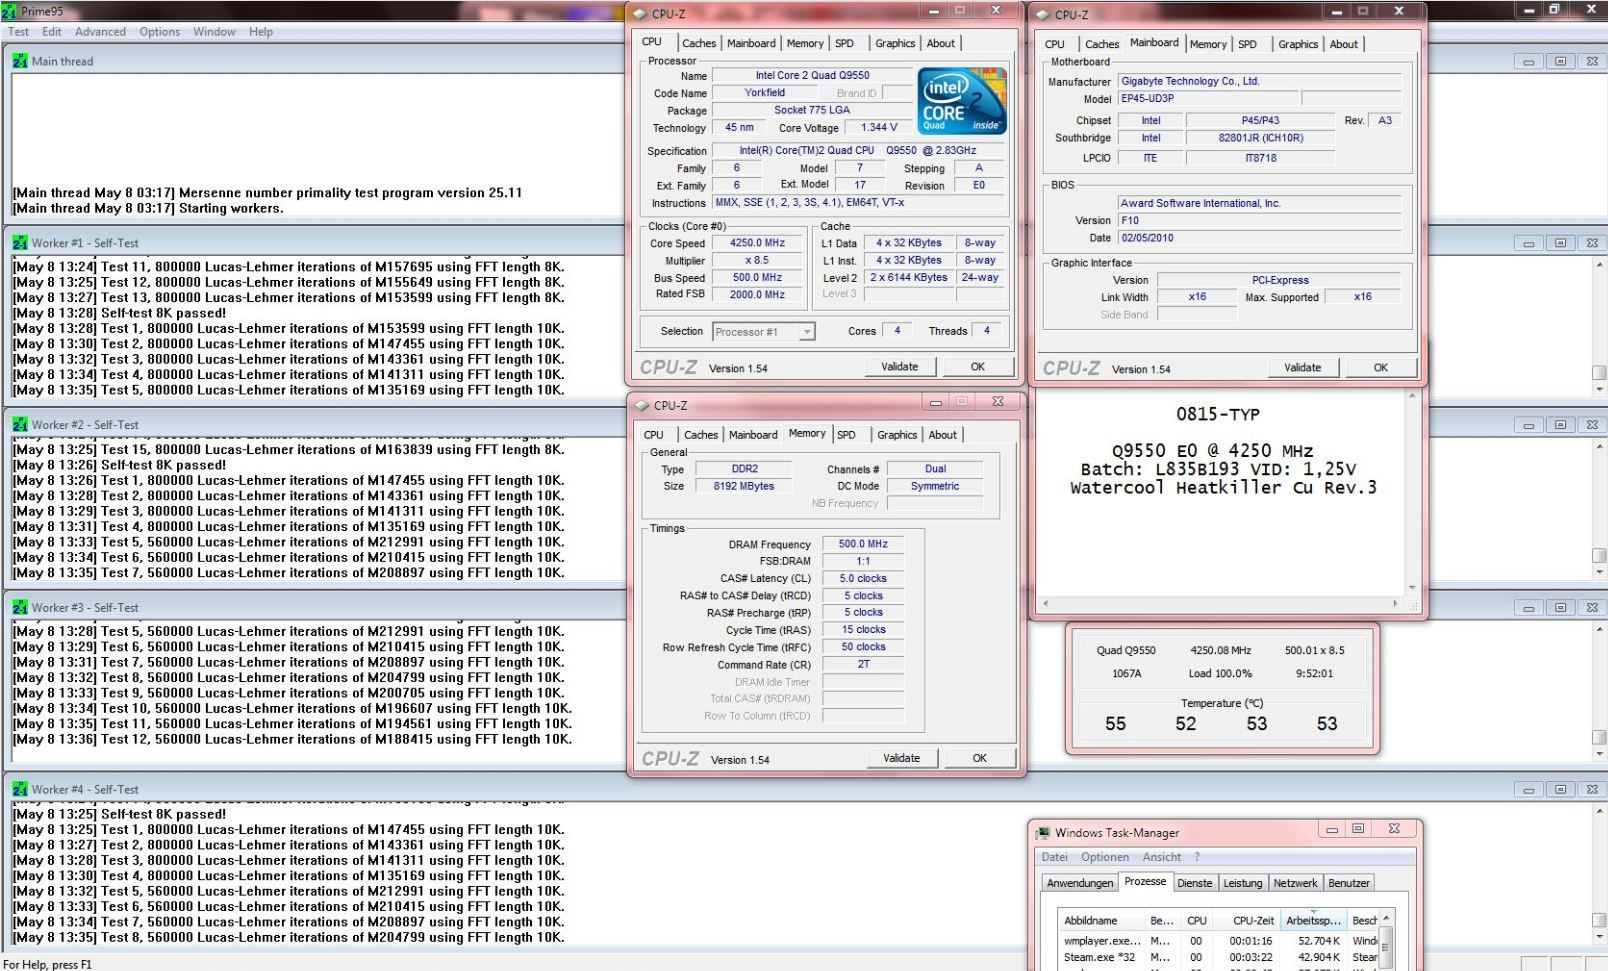Click Validate in the CPU-Z CPU window
Viewport: 1608px width, 971px height.
[899, 366]
